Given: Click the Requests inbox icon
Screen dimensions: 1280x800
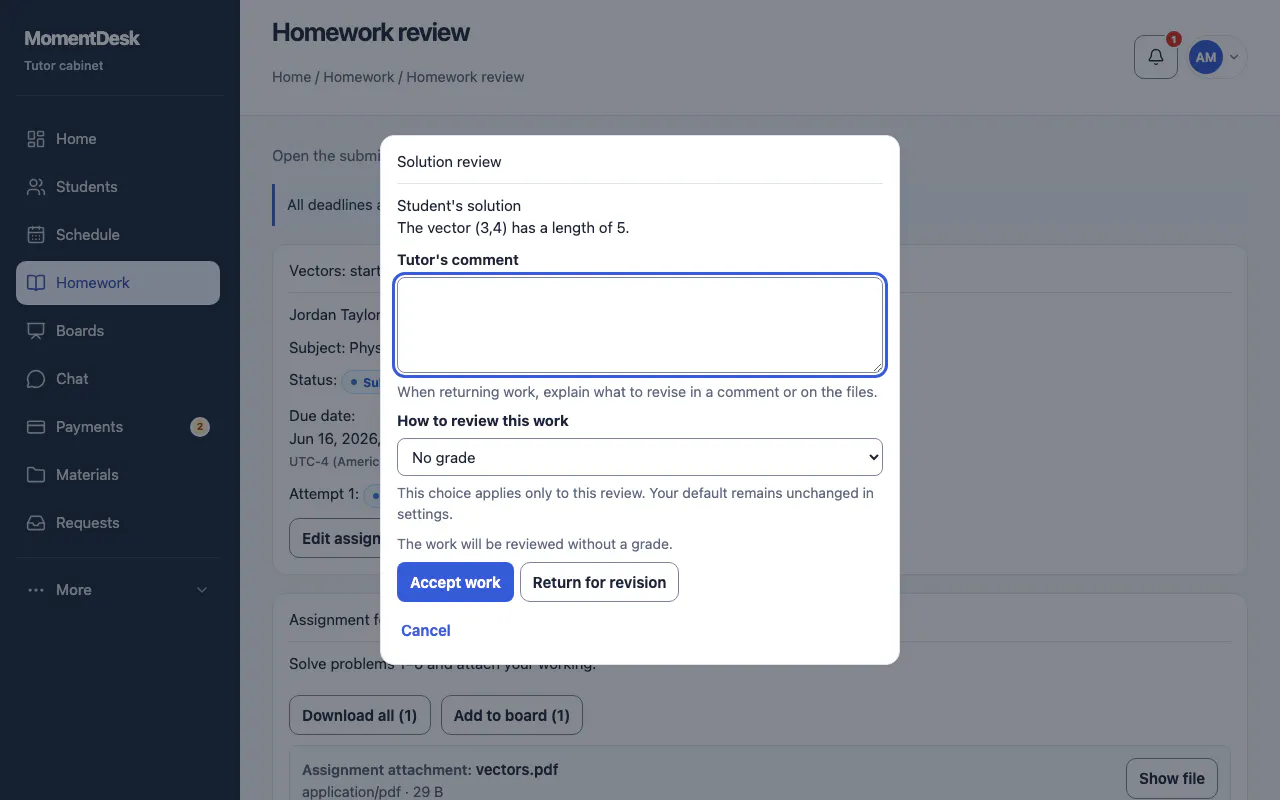Looking at the screenshot, I should [36, 523].
